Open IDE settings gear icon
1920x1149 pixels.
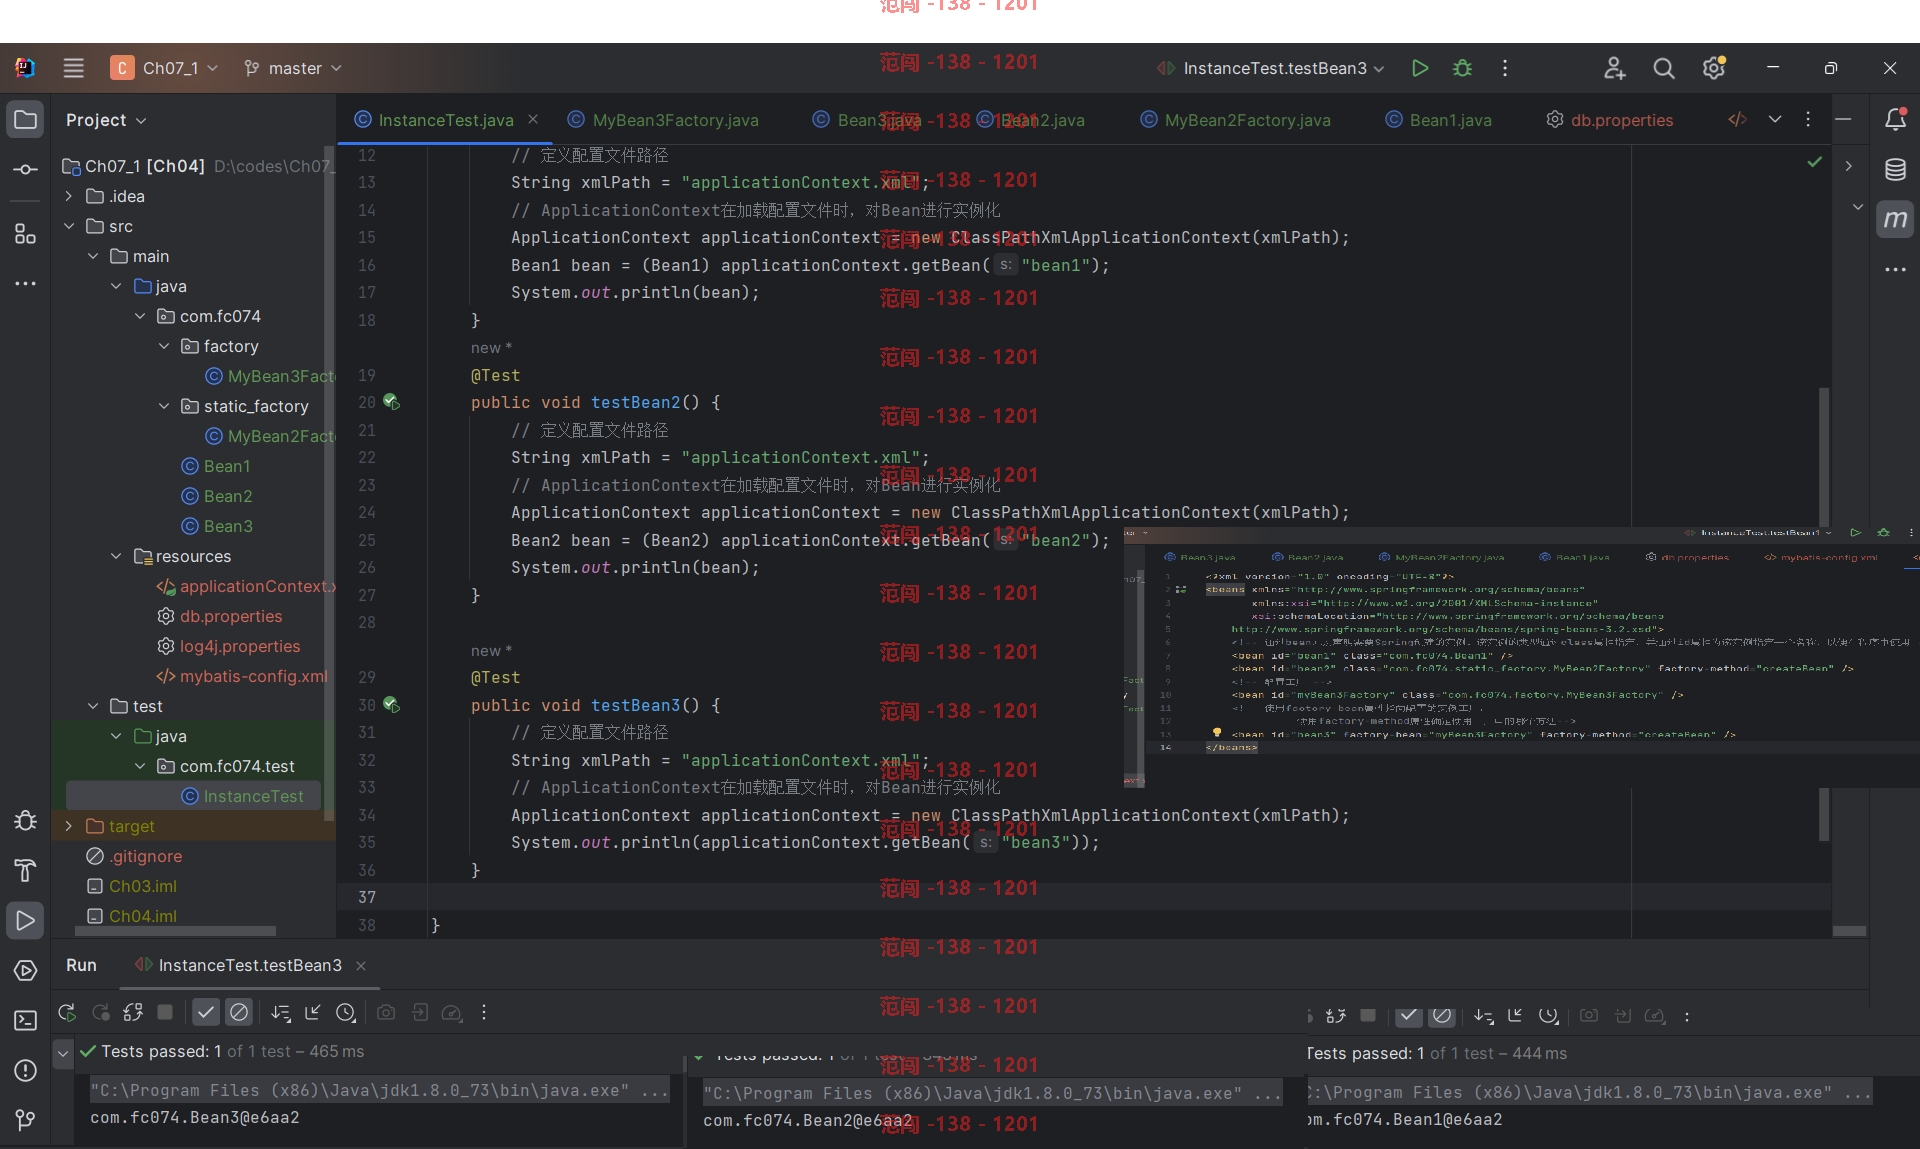tap(1714, 68)
